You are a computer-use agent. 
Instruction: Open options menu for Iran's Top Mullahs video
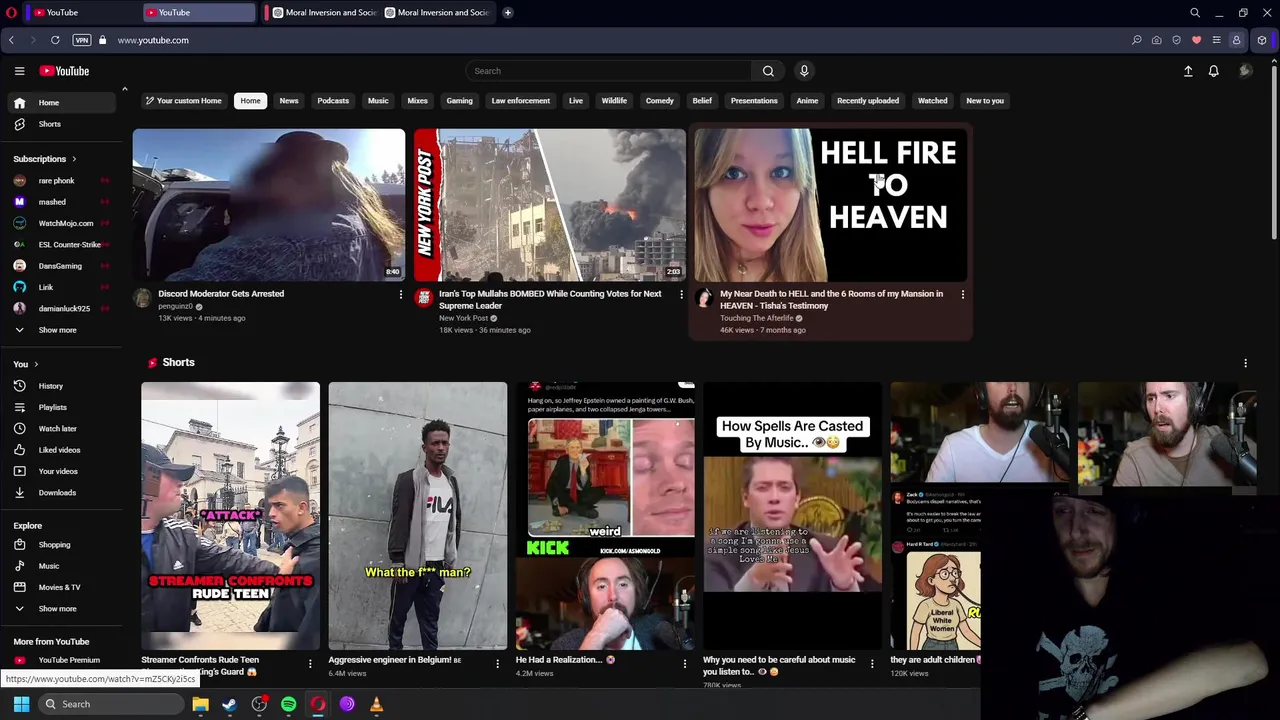point(682,294)
